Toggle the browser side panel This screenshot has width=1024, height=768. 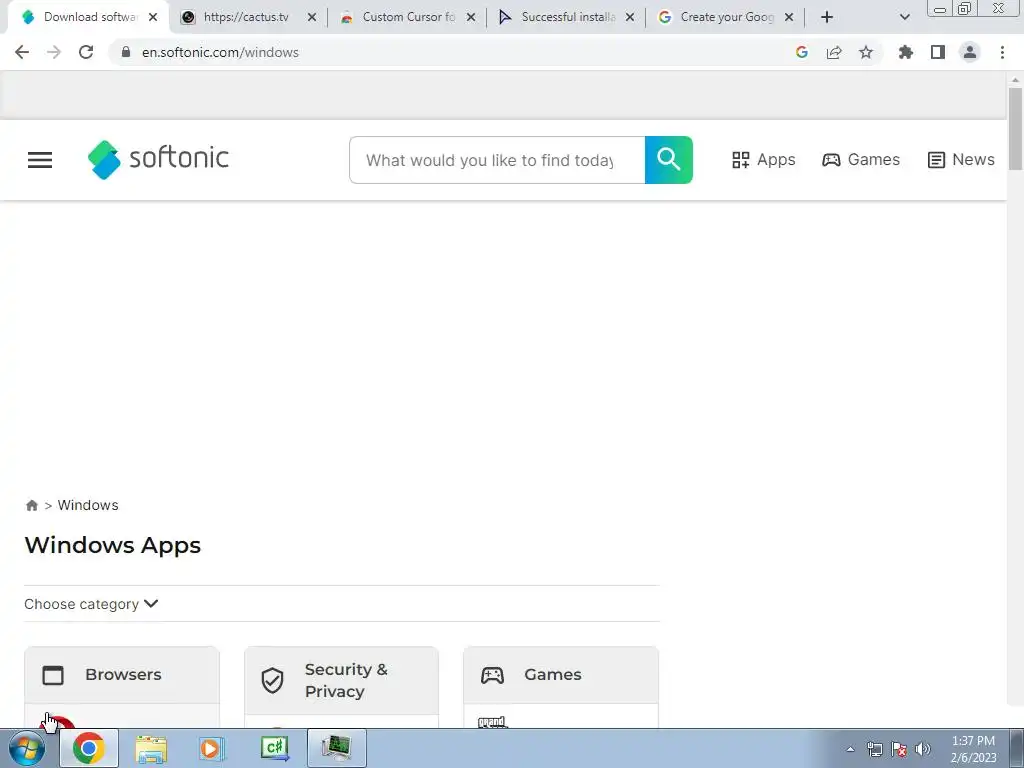(938, 52)
